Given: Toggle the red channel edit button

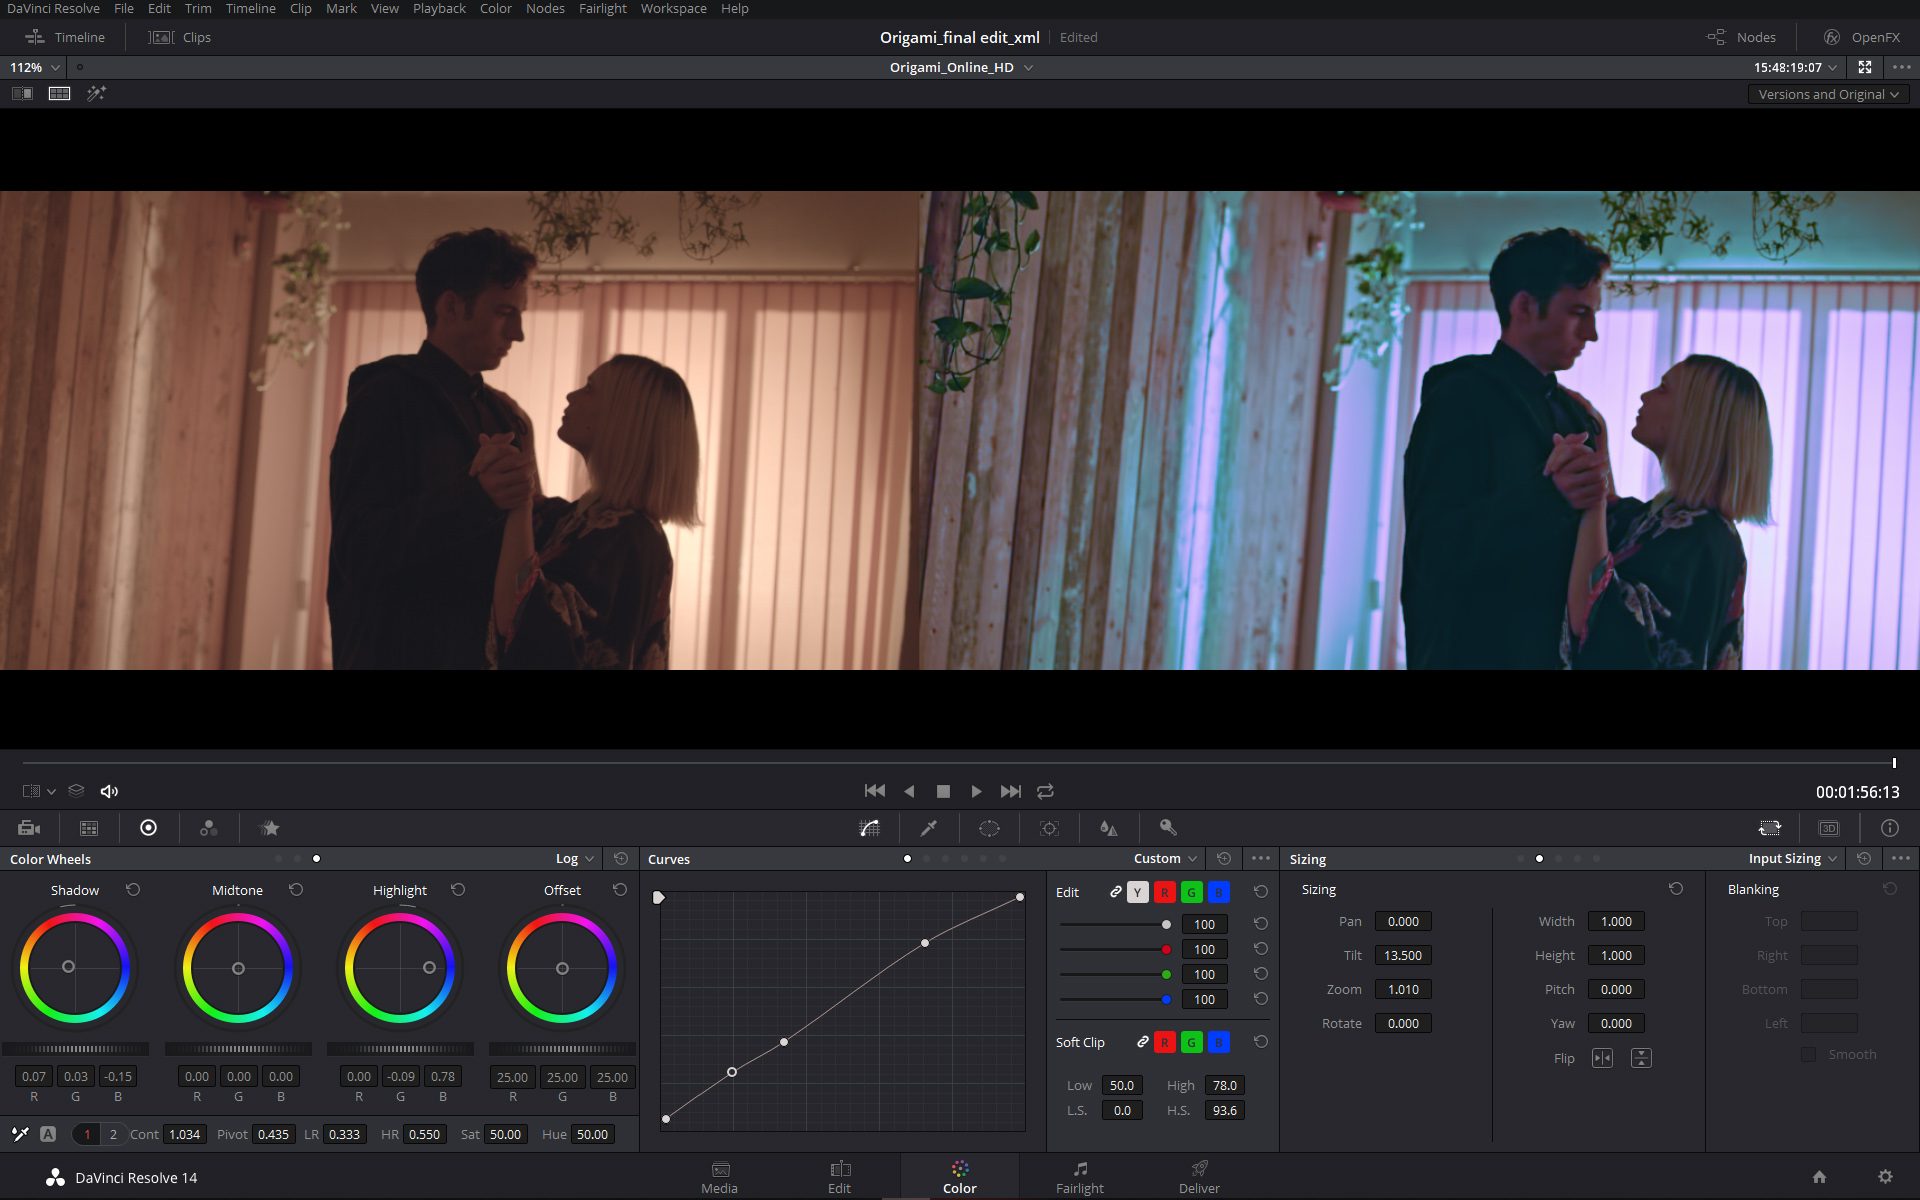Looking at the screenshot, I should point(1164,892).
